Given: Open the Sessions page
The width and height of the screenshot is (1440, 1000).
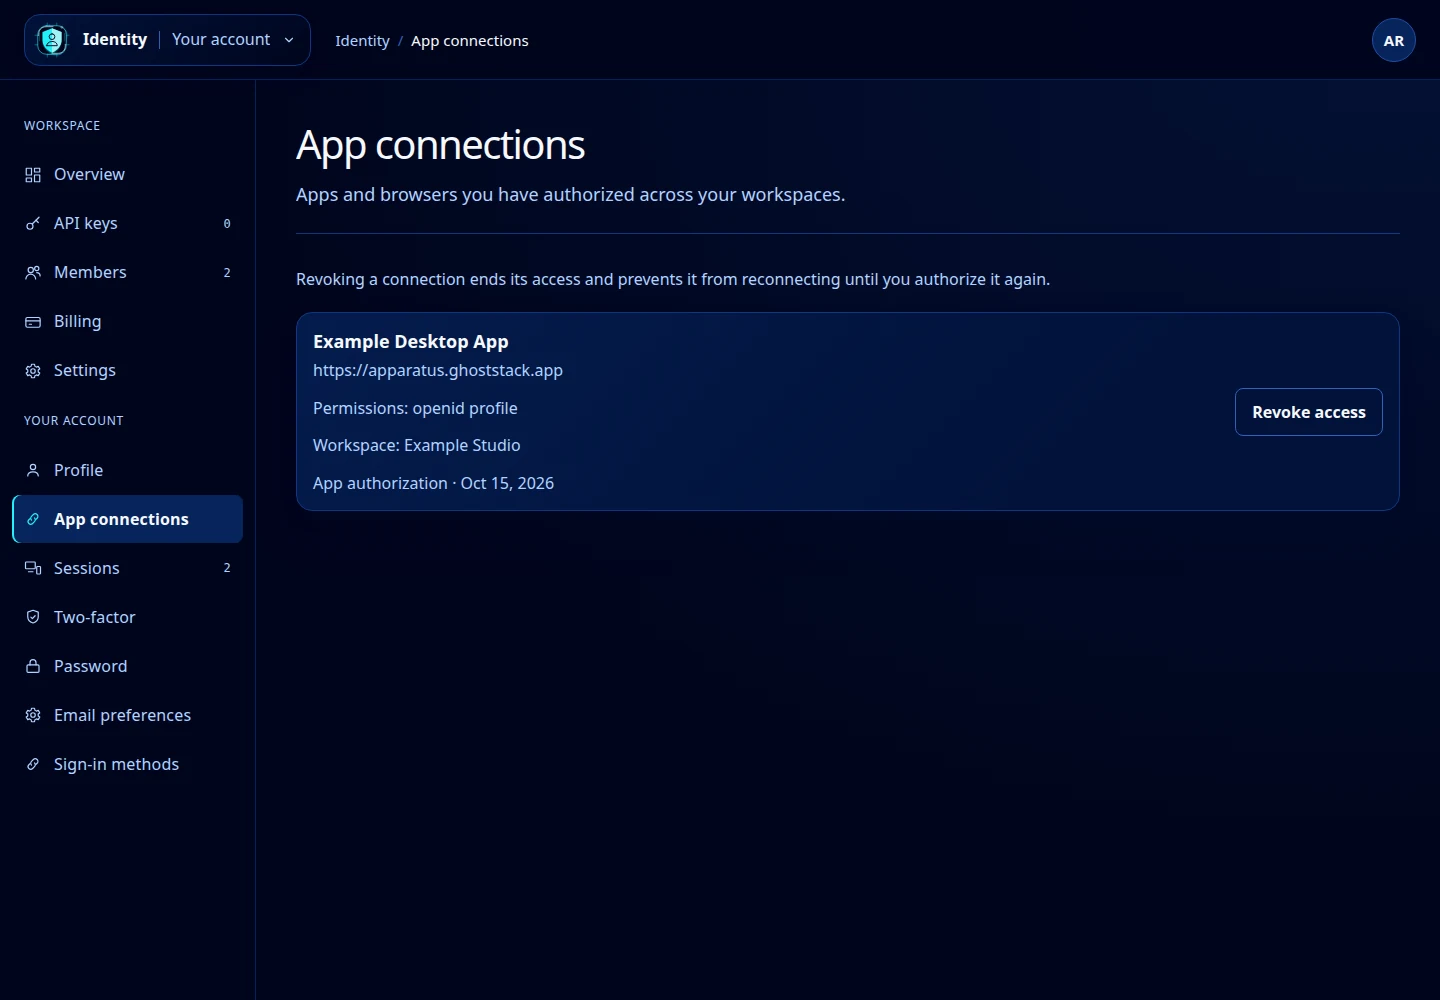Looking at the screenshot, I should (x=128, y=568).
